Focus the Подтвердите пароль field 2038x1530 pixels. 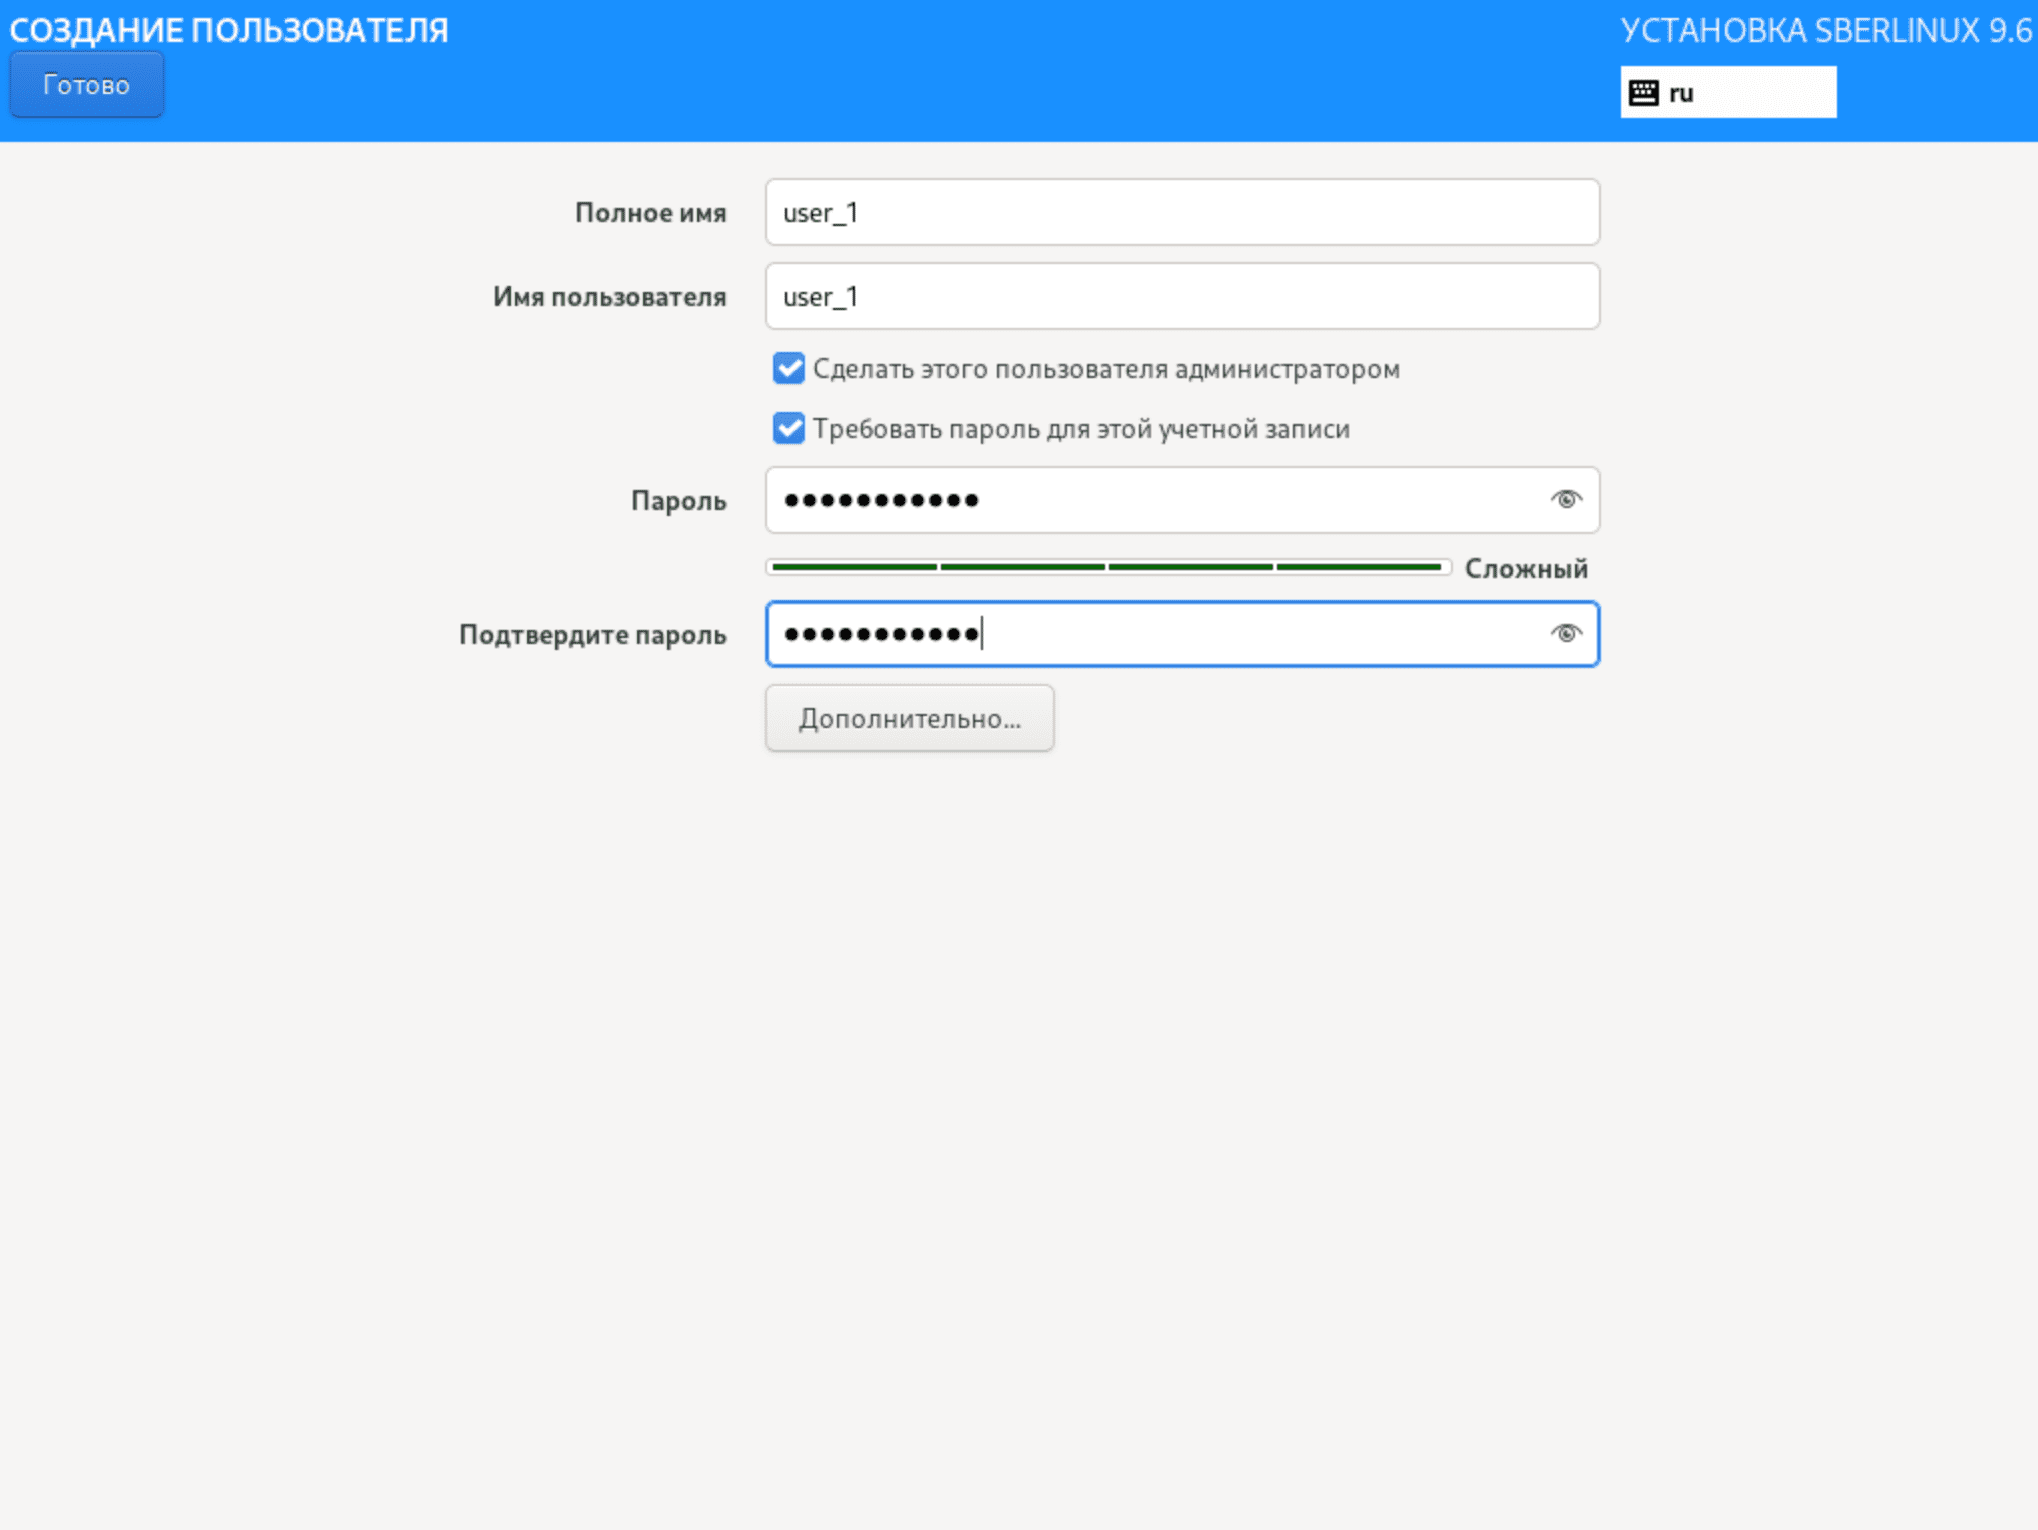coord(1182,634)
